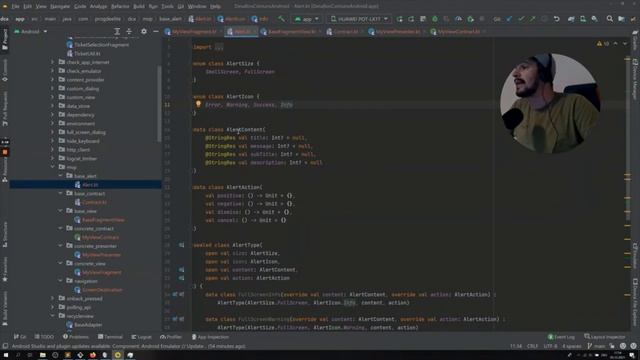Click the Undo/Rollback arrow toolbar icon
This screenshot has width=640, height=360.
(x=556, y=19)
